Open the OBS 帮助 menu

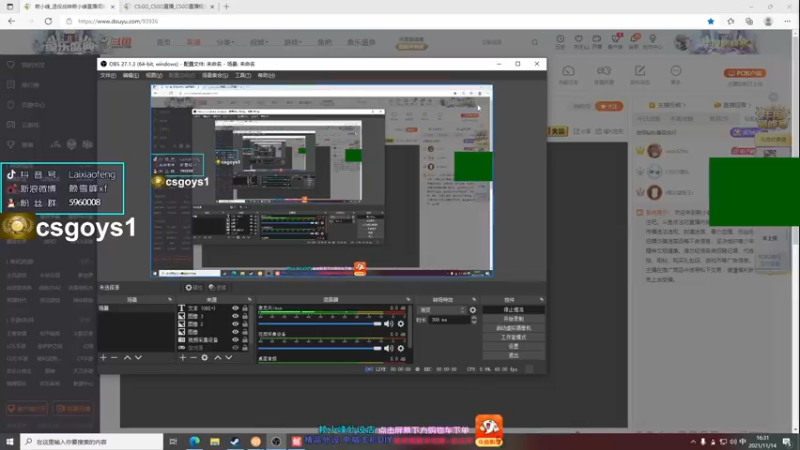pos(266,75)
